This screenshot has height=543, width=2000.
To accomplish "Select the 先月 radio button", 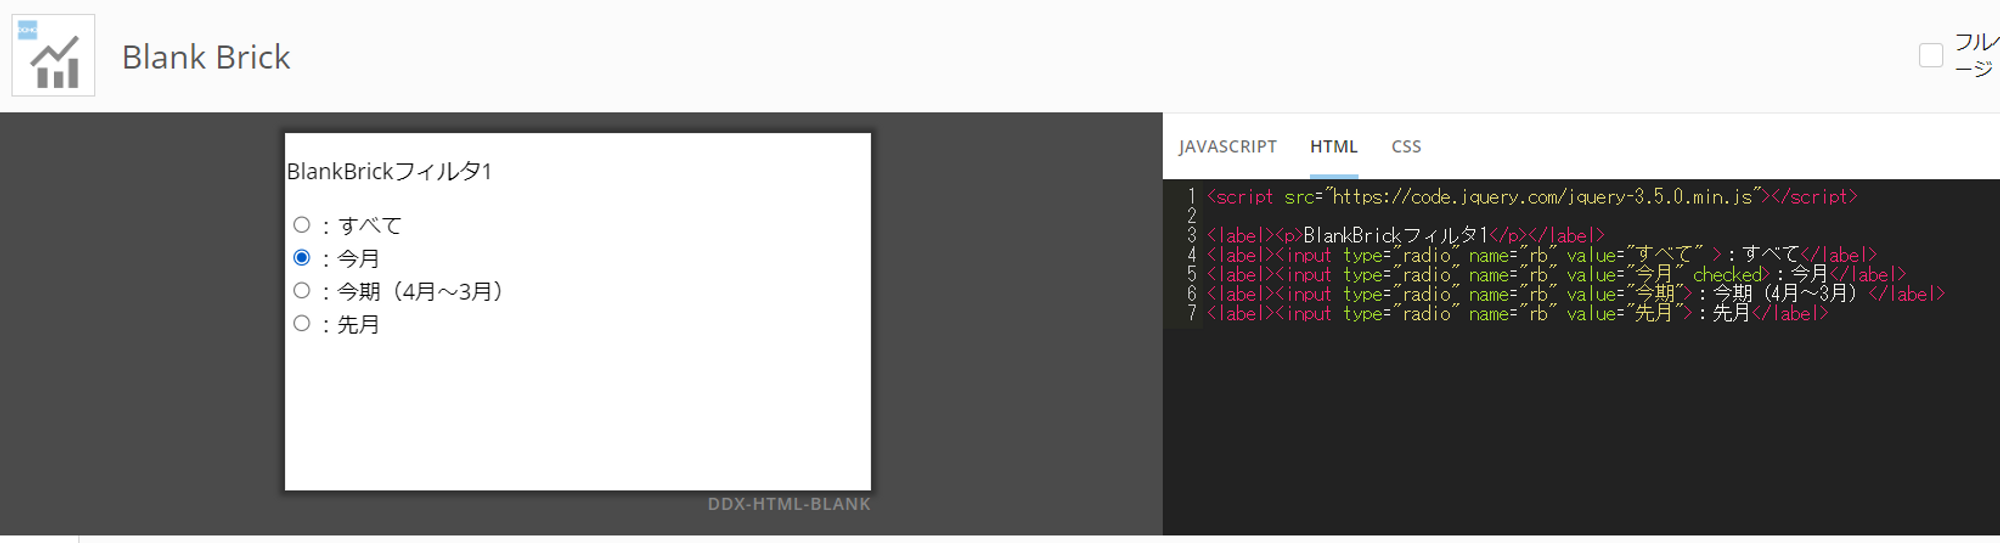I will tap(302, 324).
